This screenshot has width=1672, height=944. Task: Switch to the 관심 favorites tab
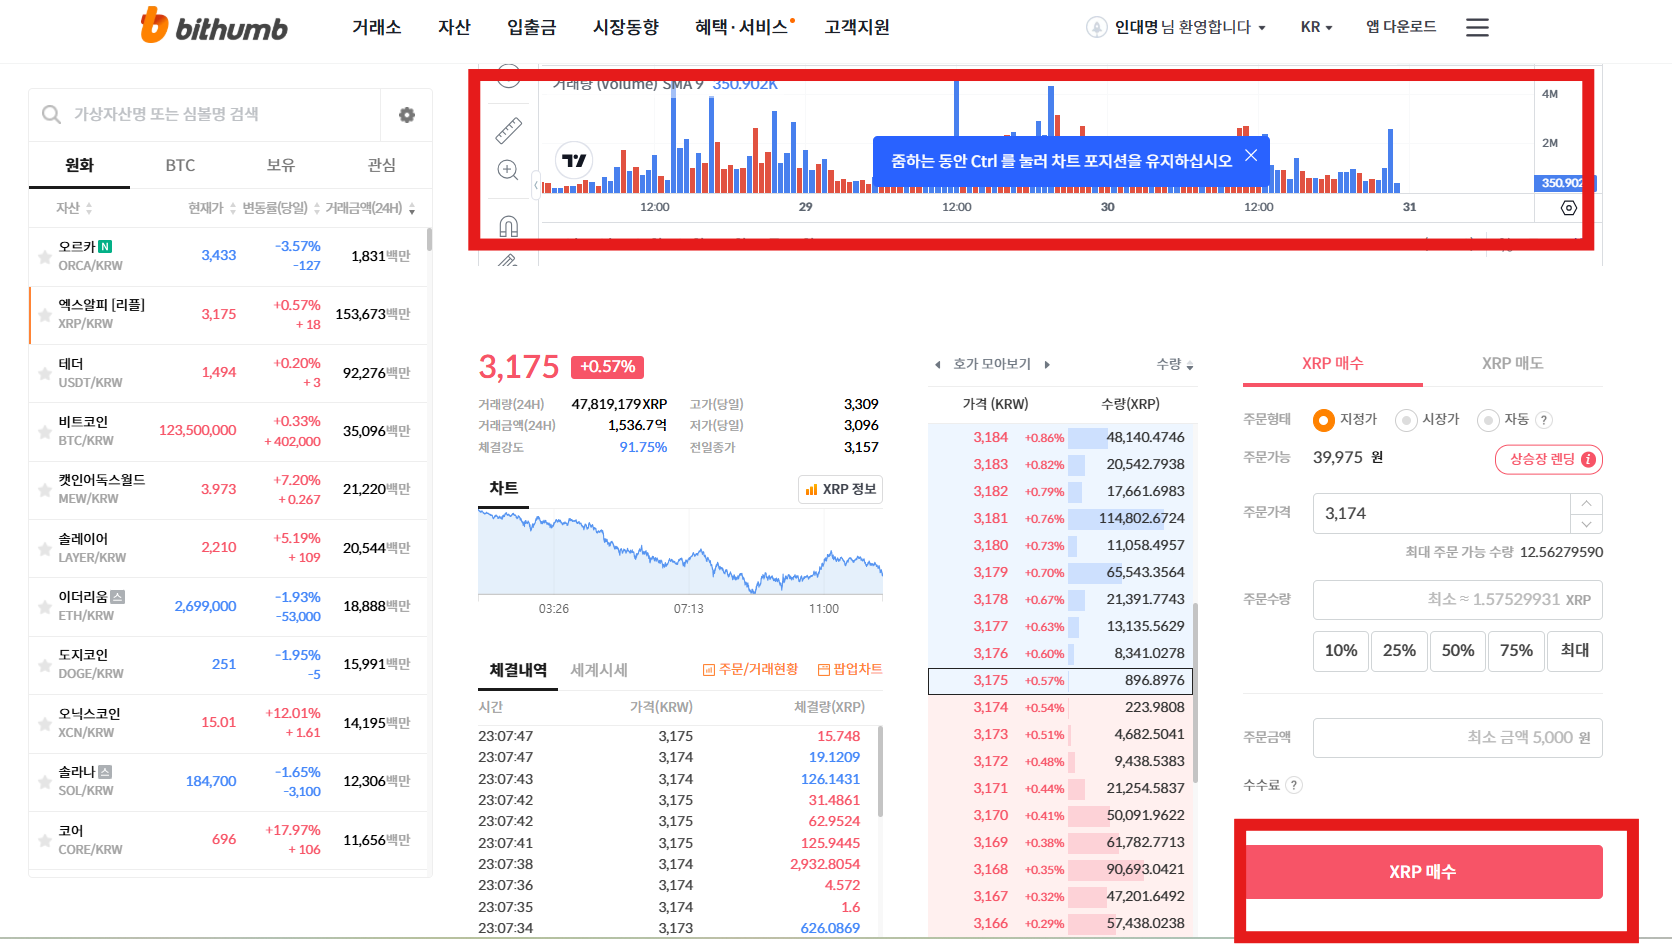coord(382,165)
